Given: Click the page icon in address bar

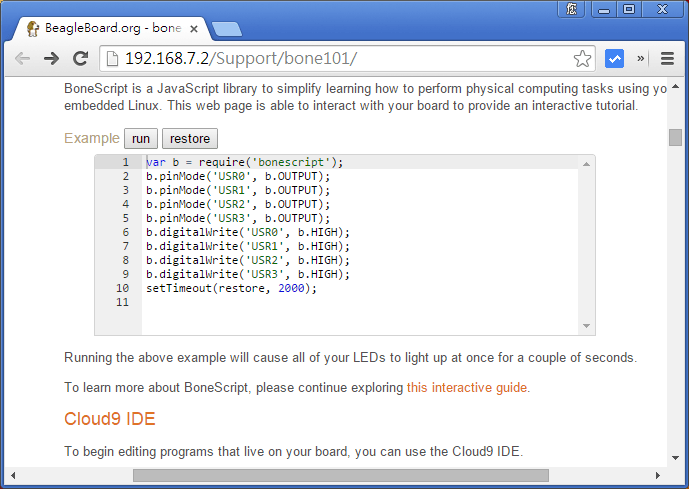Looking at the screenshot, I should (112, 58).
